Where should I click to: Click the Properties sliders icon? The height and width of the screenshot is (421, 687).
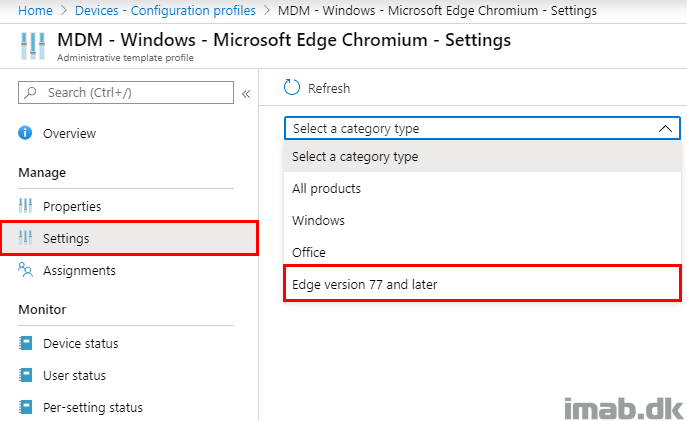(25, 205)
